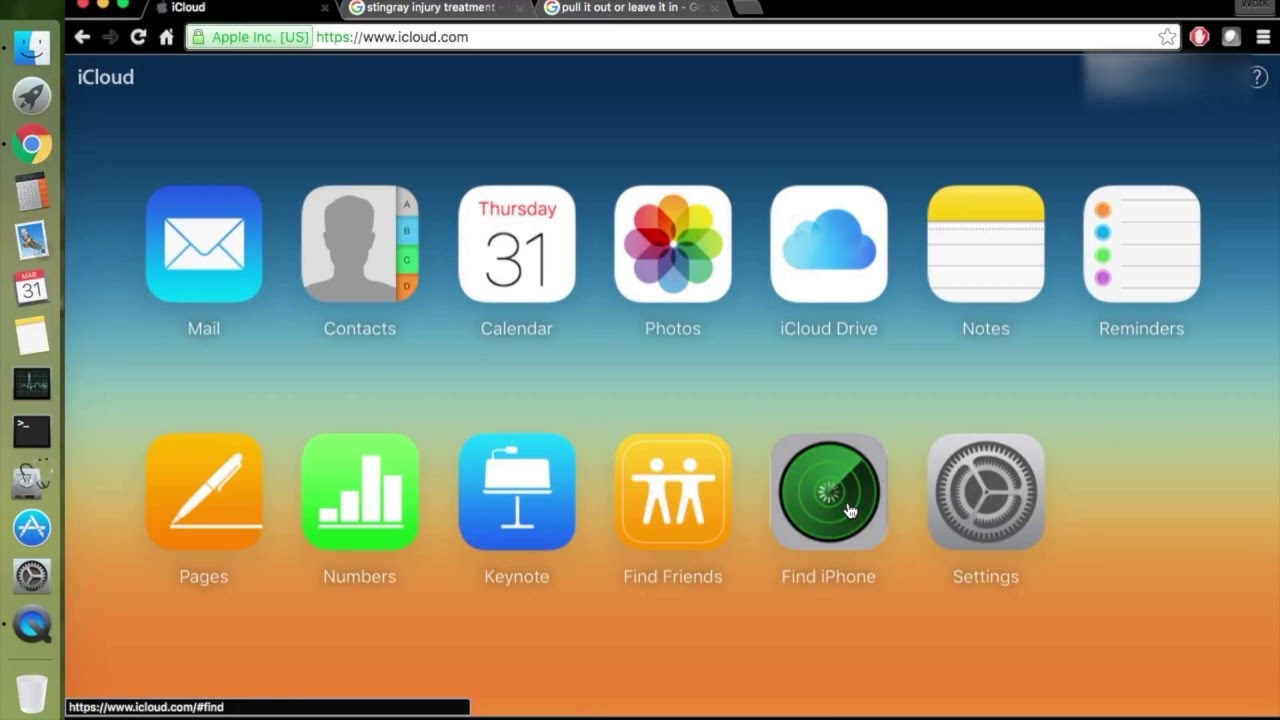Open Chrome from the Dock
The image size is (1280, 720).
(x=32, y=145)
